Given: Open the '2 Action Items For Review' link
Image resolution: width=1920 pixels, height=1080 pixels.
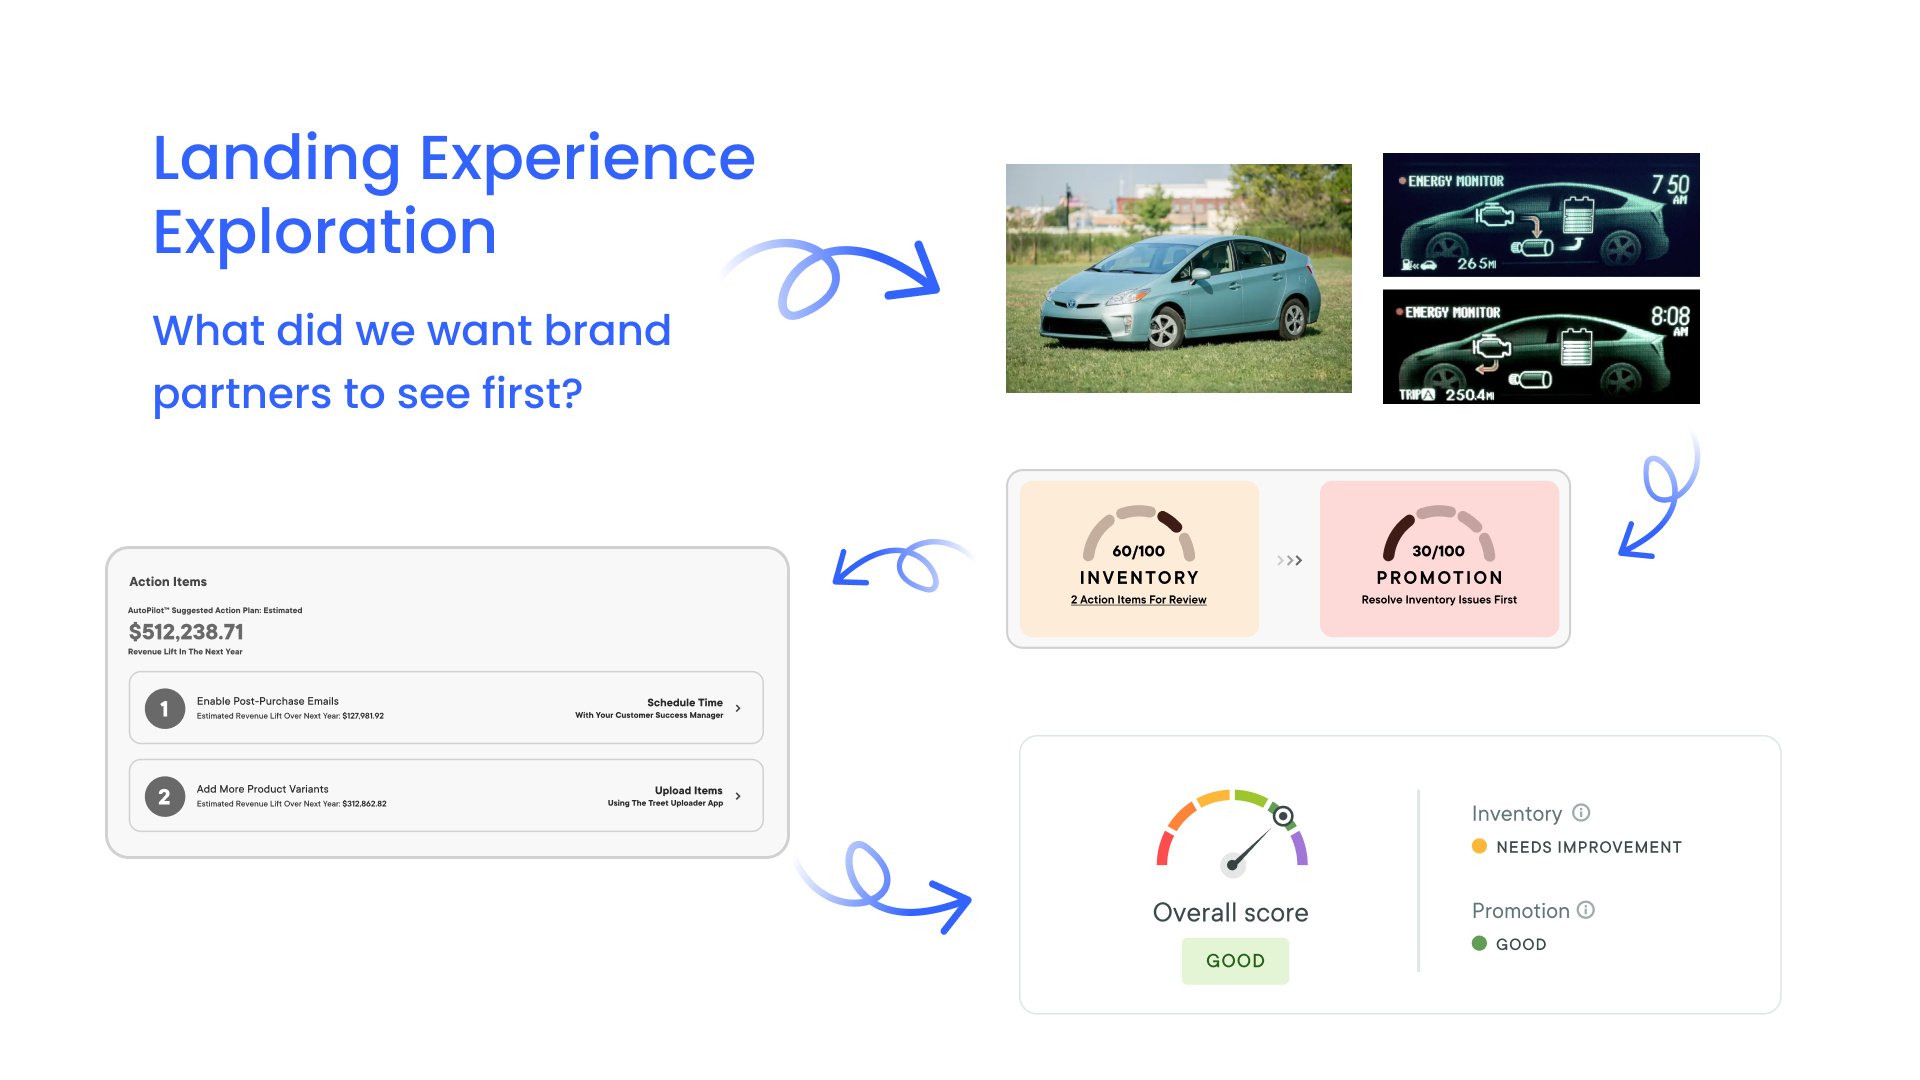Looking at the screenshot, I should pos(1138,600).
